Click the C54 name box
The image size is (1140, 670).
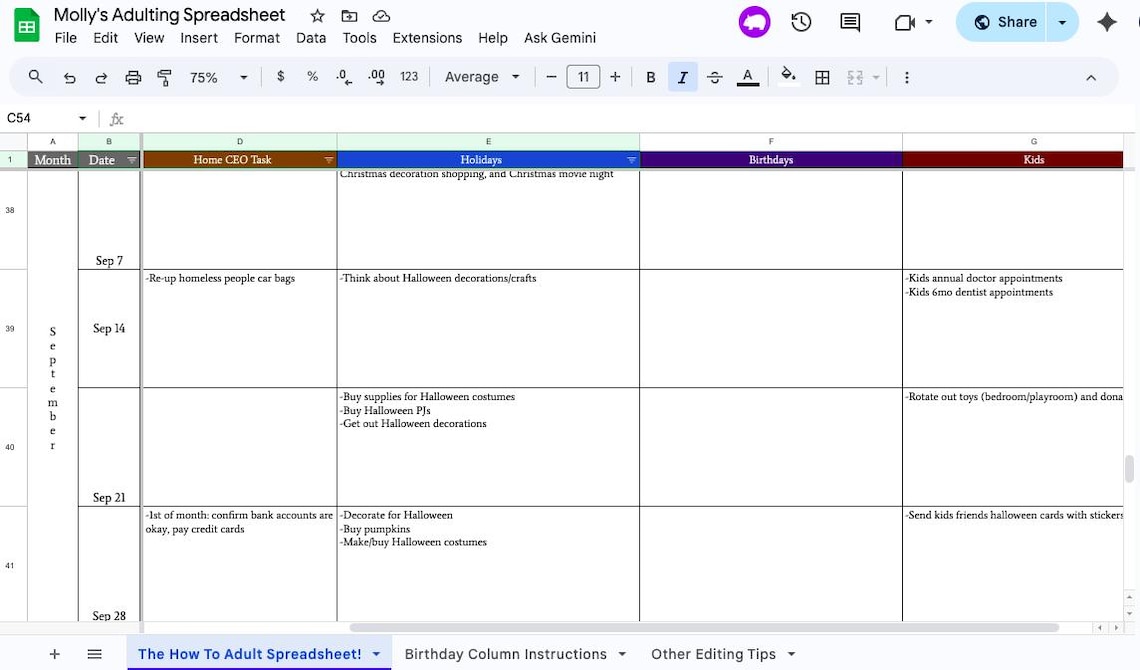click(x=40, y=118)
